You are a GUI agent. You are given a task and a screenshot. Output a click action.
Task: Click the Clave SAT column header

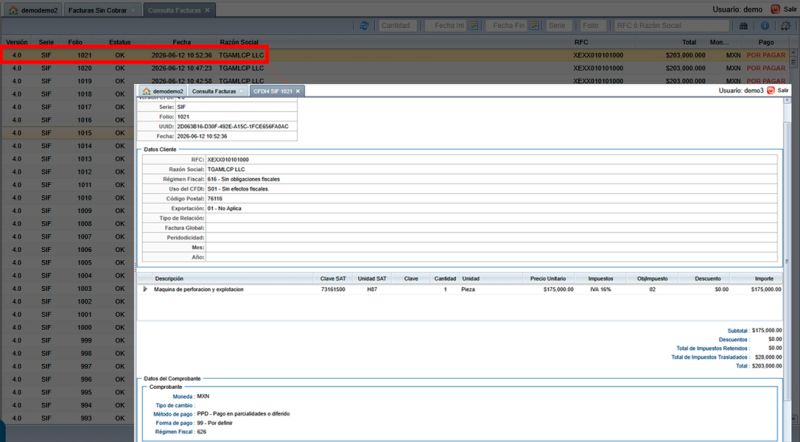pos(333,279)
